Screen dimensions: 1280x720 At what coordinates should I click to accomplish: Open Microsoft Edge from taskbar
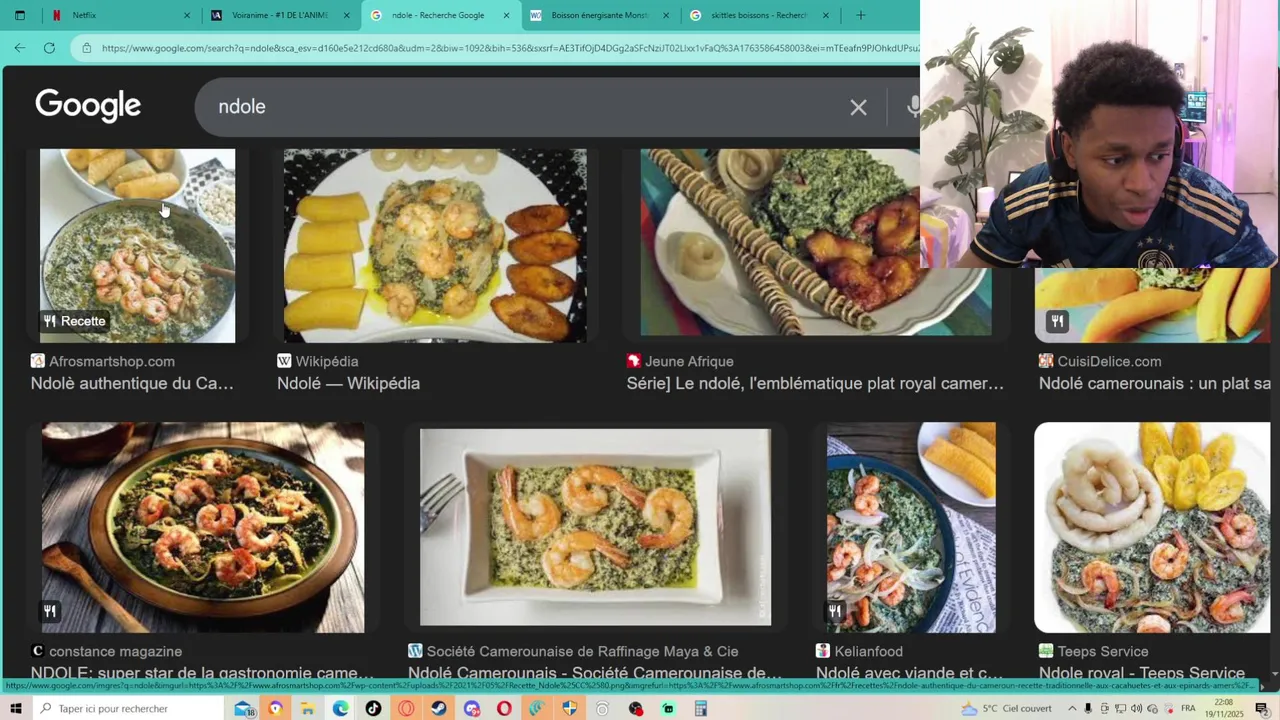point(341,709)
